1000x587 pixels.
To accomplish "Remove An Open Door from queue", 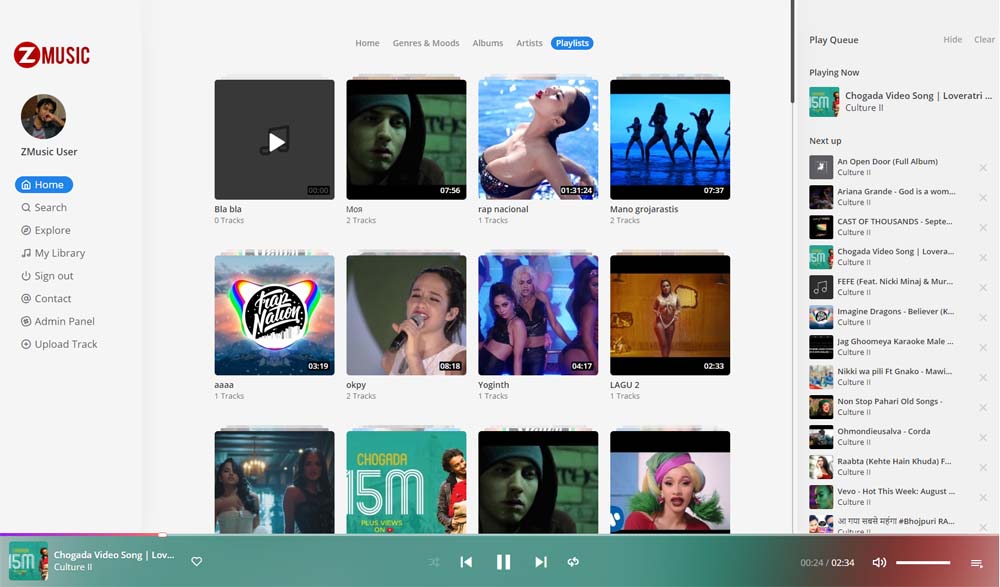I will [983, 167].
